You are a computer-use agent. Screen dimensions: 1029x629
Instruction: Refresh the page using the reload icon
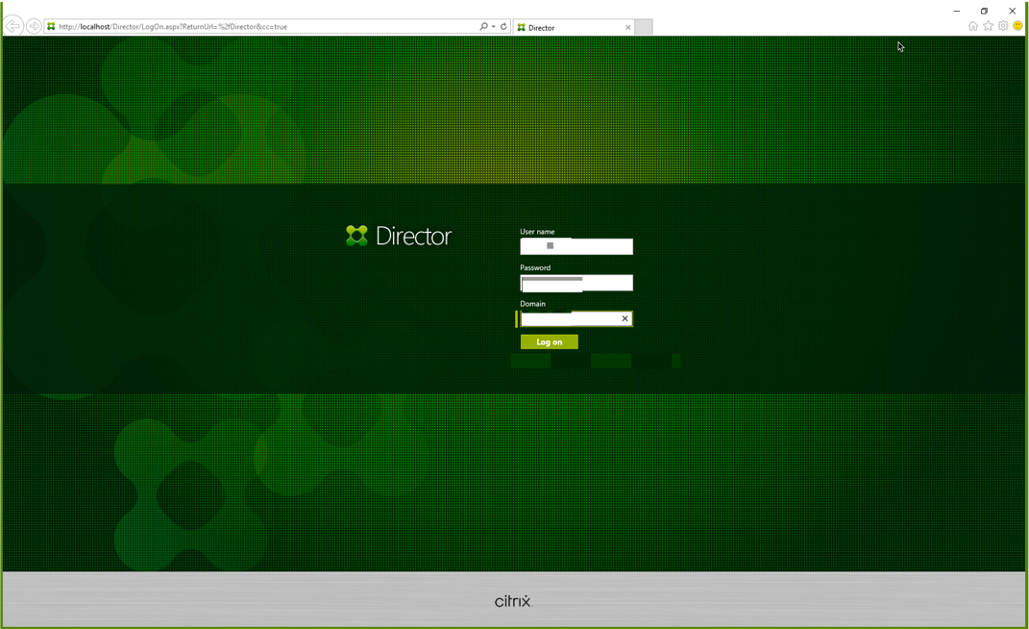504,27
